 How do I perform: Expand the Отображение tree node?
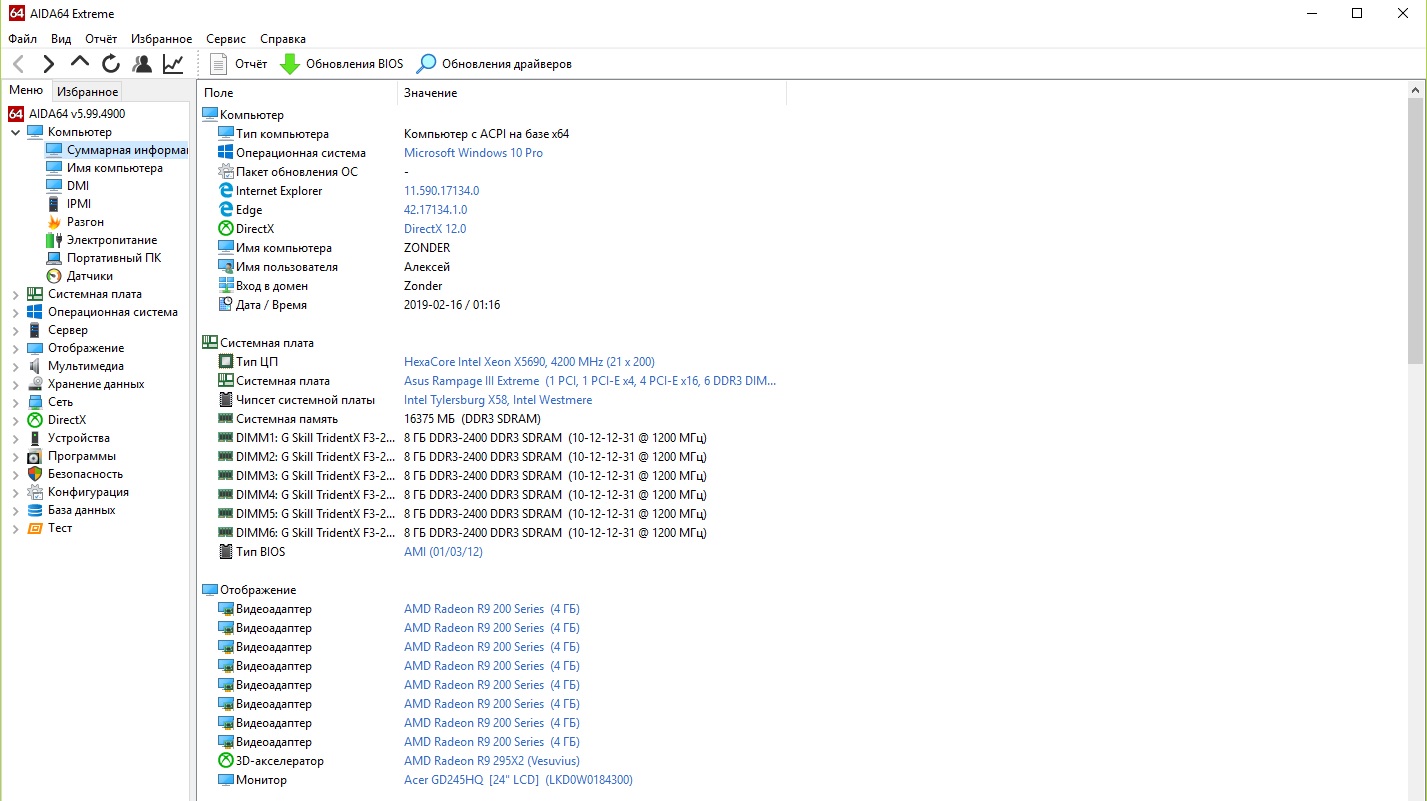coord(15,348)
